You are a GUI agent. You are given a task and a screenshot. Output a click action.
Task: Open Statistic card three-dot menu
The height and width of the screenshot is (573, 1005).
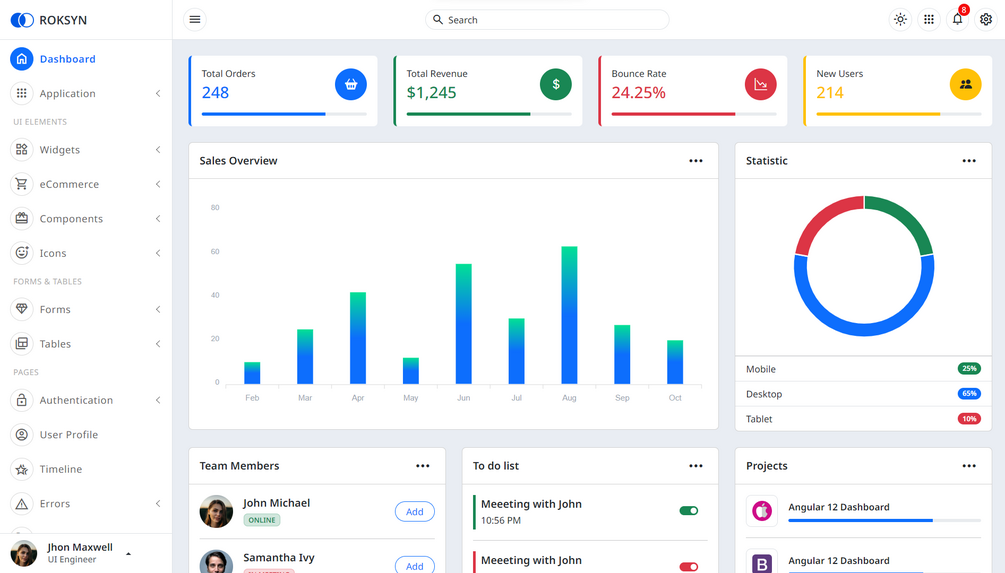point(969,161)
